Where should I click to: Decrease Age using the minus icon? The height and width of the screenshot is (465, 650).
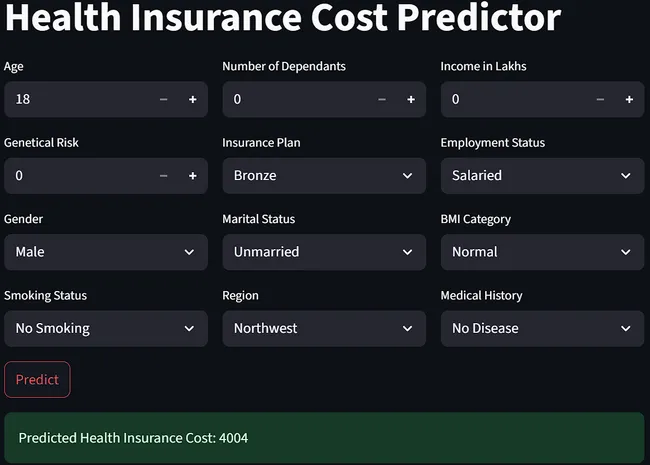click(x=164, y=99)
